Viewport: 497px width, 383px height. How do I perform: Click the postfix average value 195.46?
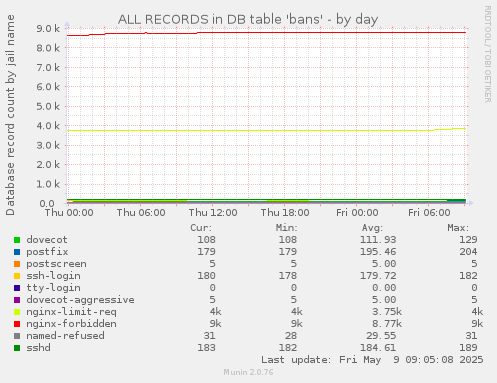(378, 252)
